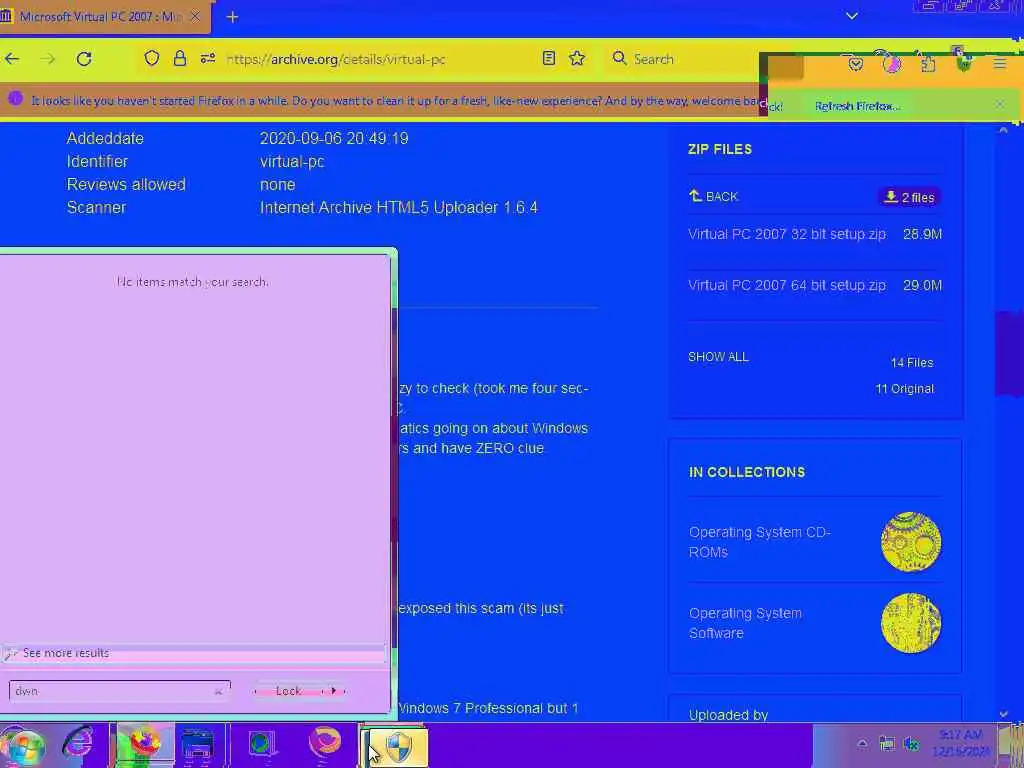Click the volume speaker icon in tray
Viewport: 1024px width, 768px height.
coord(911,744)
